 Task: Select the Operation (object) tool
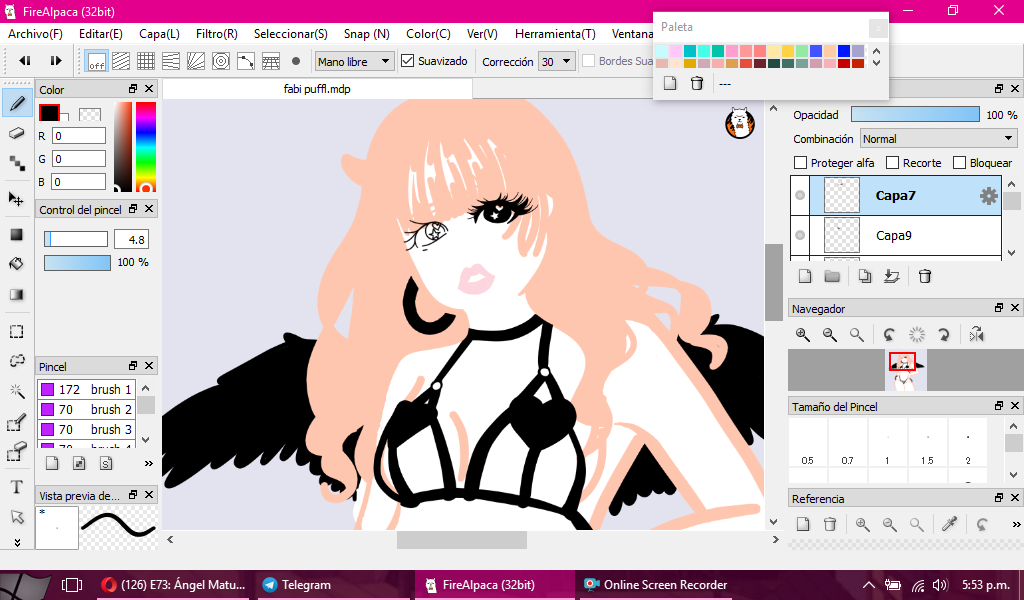[17, 517]
